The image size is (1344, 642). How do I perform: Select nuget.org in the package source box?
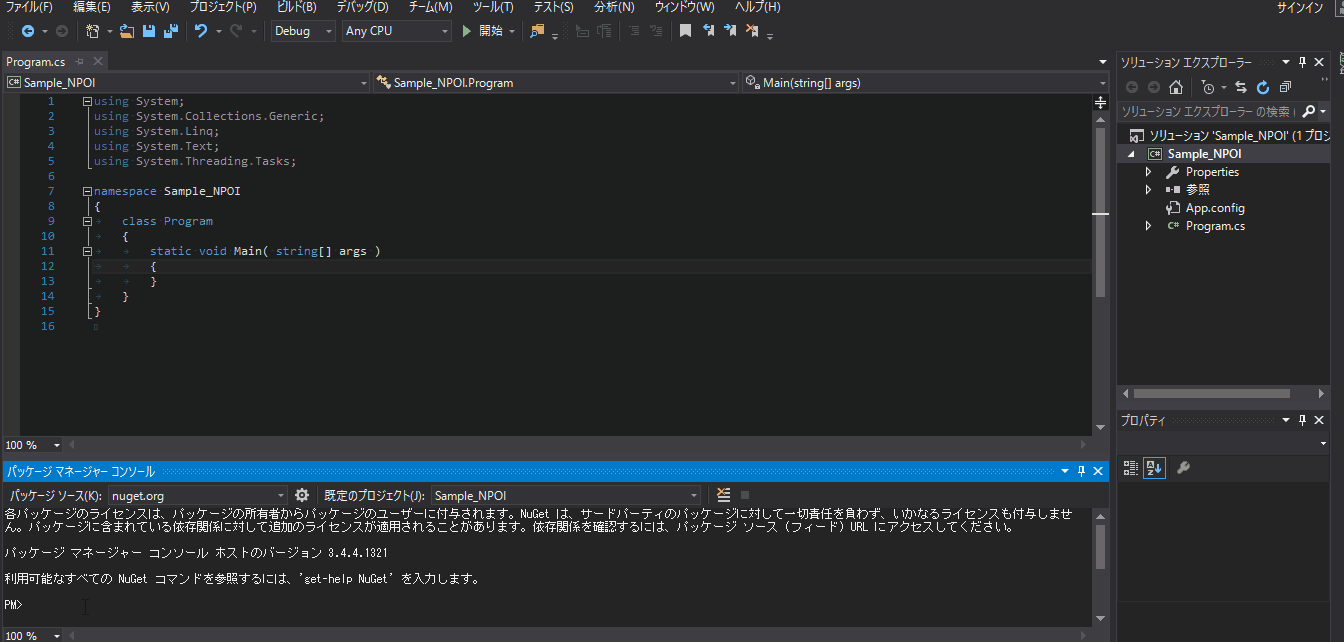click(195, 494)
